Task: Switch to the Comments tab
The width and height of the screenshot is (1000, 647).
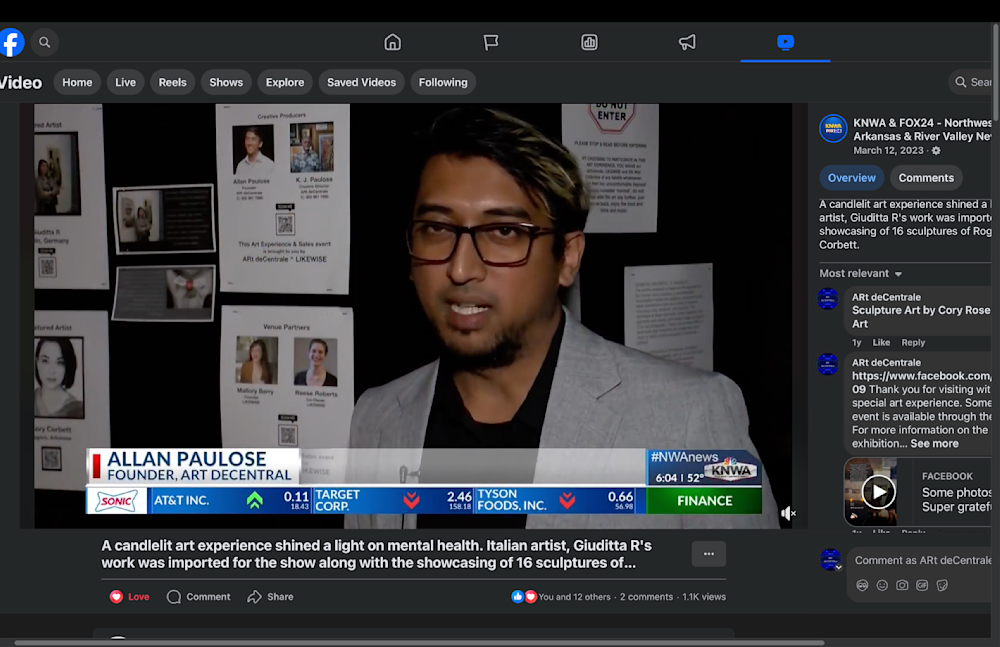Action: pyautogui.click(x=925, y=178)
